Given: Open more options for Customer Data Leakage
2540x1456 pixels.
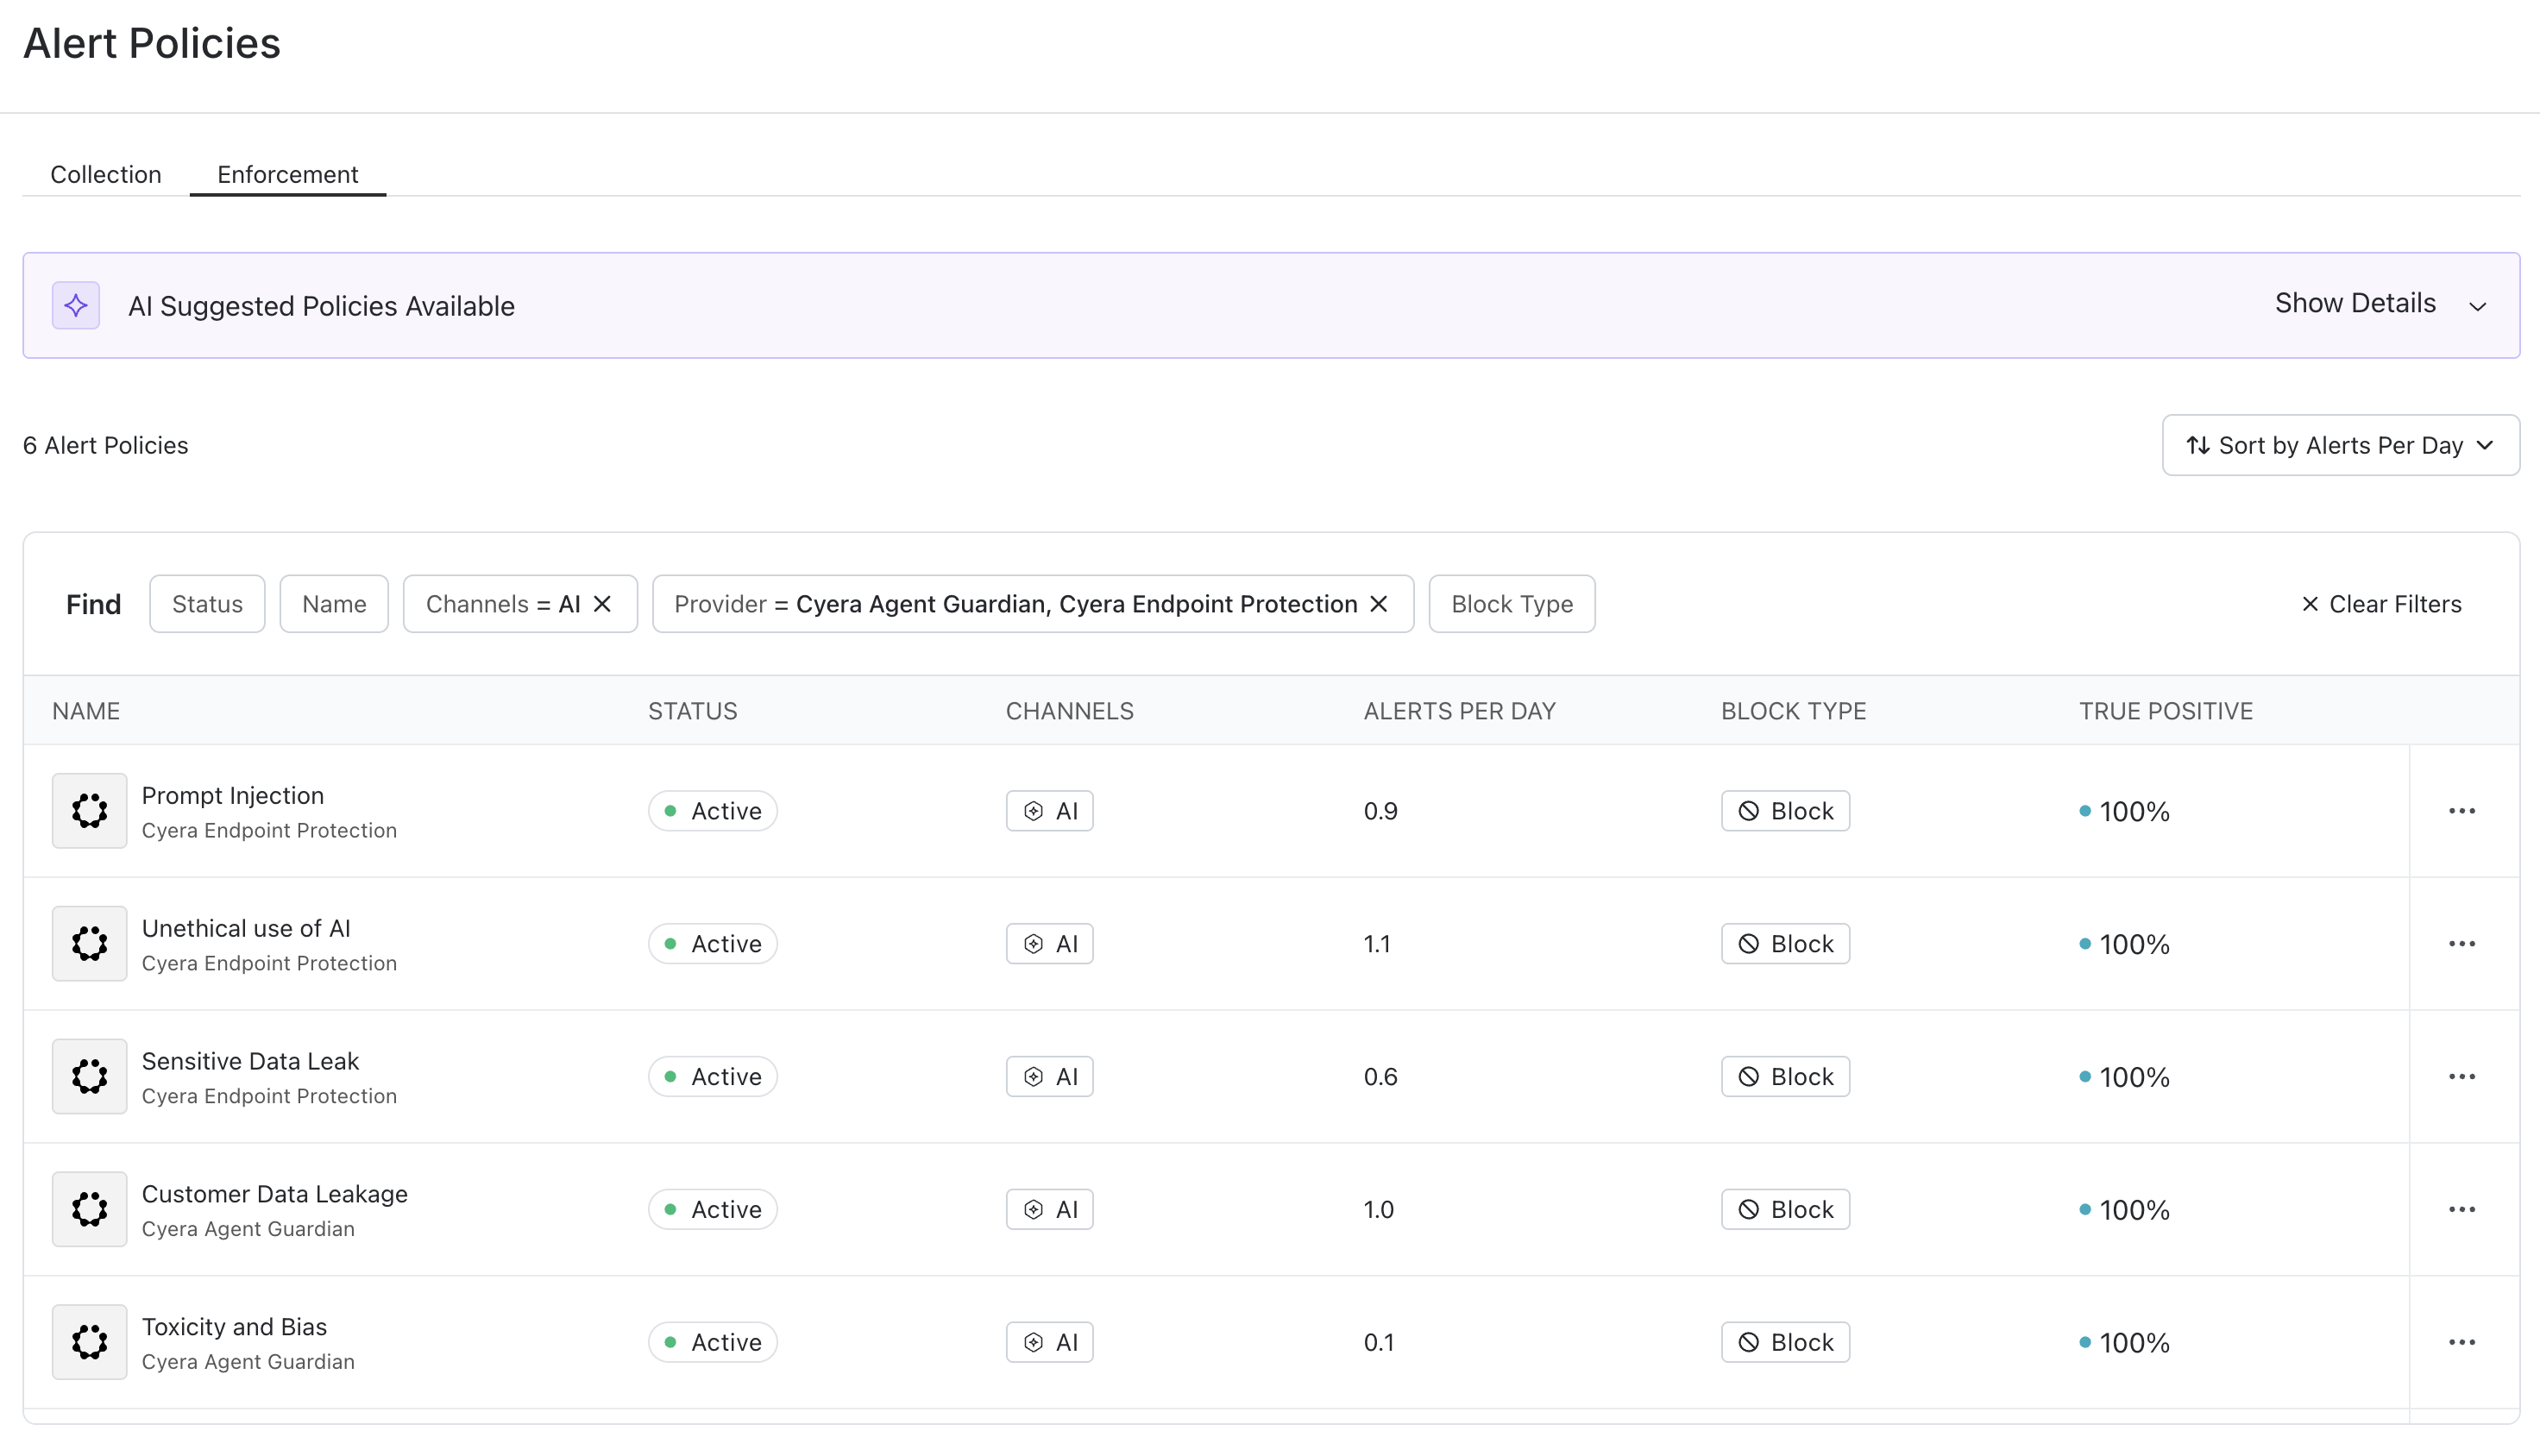Looking at the screenshot, I should click(2462, 1210).
